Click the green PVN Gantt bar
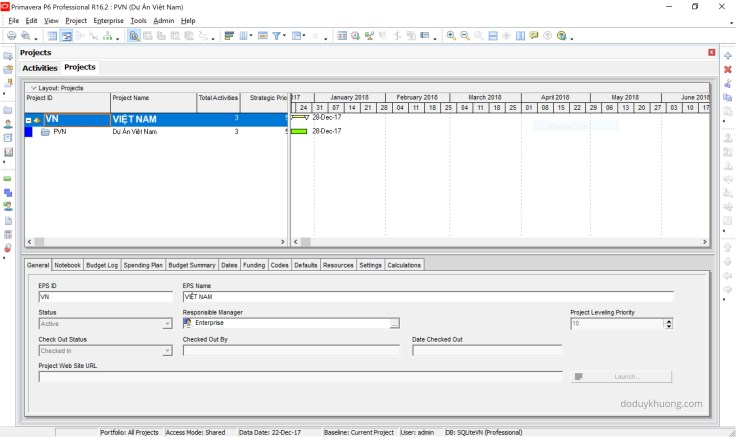Viewport: 736px width, 437px height. [299, 131]
